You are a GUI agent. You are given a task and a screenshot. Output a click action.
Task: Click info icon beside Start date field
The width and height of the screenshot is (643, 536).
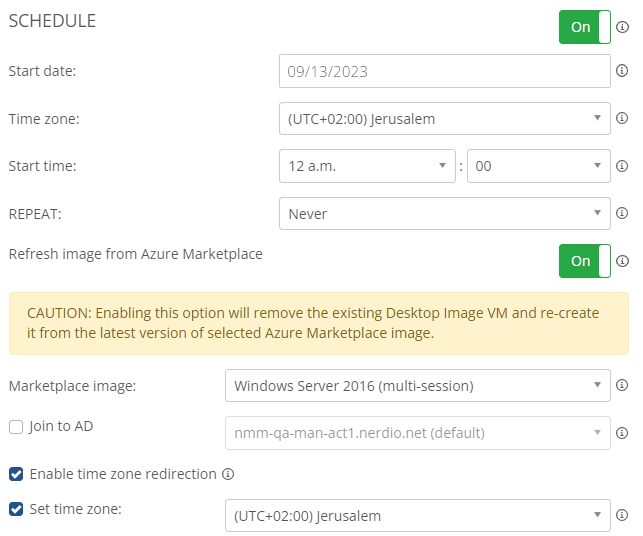click(622, 71)
